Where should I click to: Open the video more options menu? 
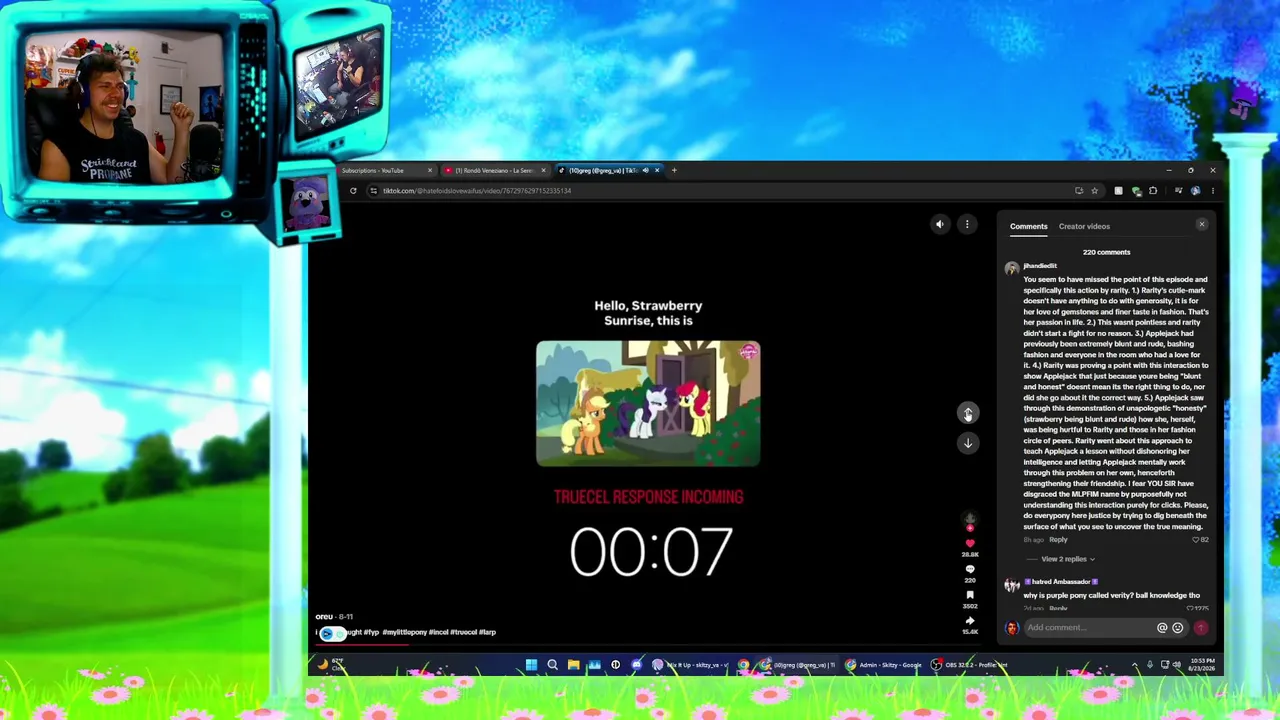click(967, 225)
